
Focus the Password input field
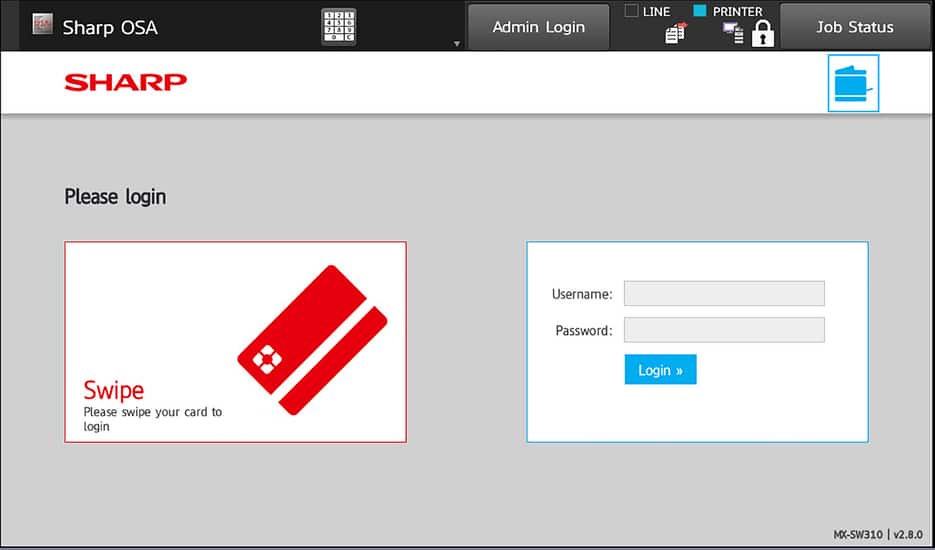pyautogui.click(x=724, y=330)
